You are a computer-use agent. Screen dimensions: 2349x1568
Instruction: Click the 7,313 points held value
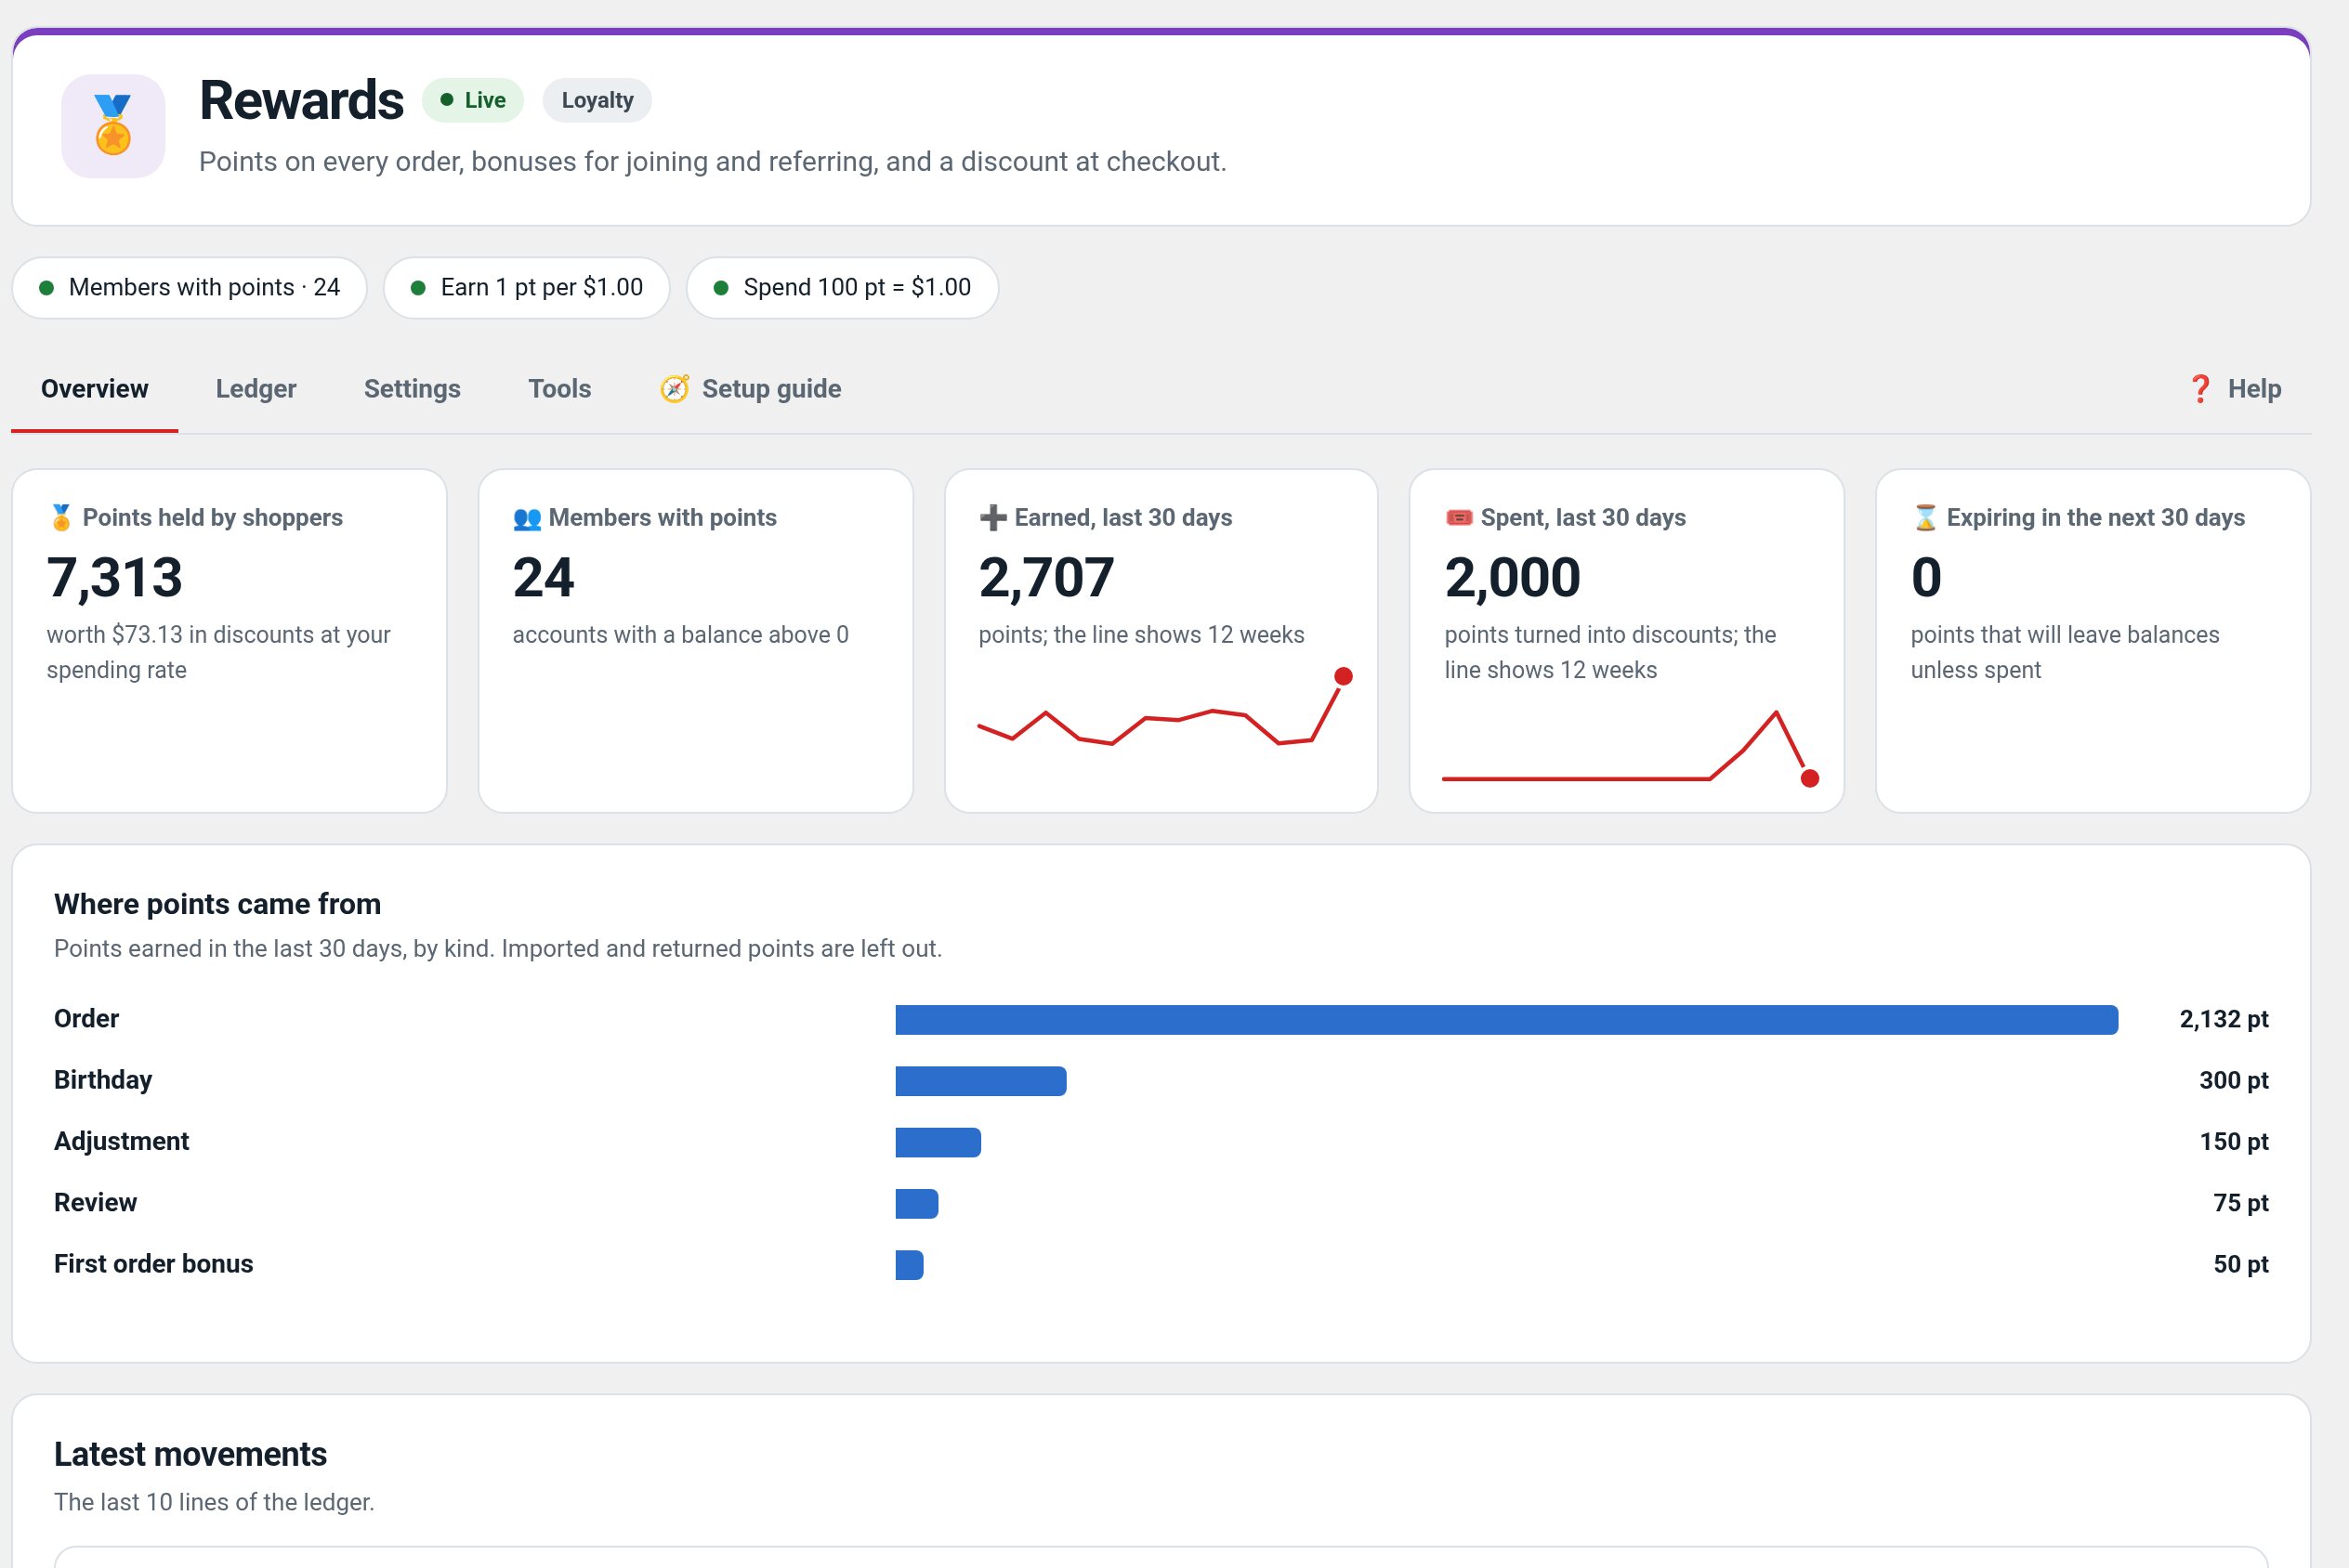(x=115, y=578)
